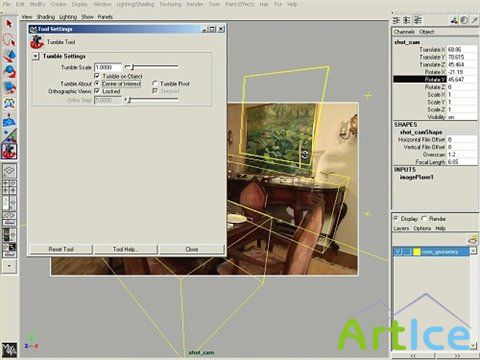The width and height of the screenshot is (480, 360).
Task: Click the layer display type box beside V
Action: pos(407,252)
